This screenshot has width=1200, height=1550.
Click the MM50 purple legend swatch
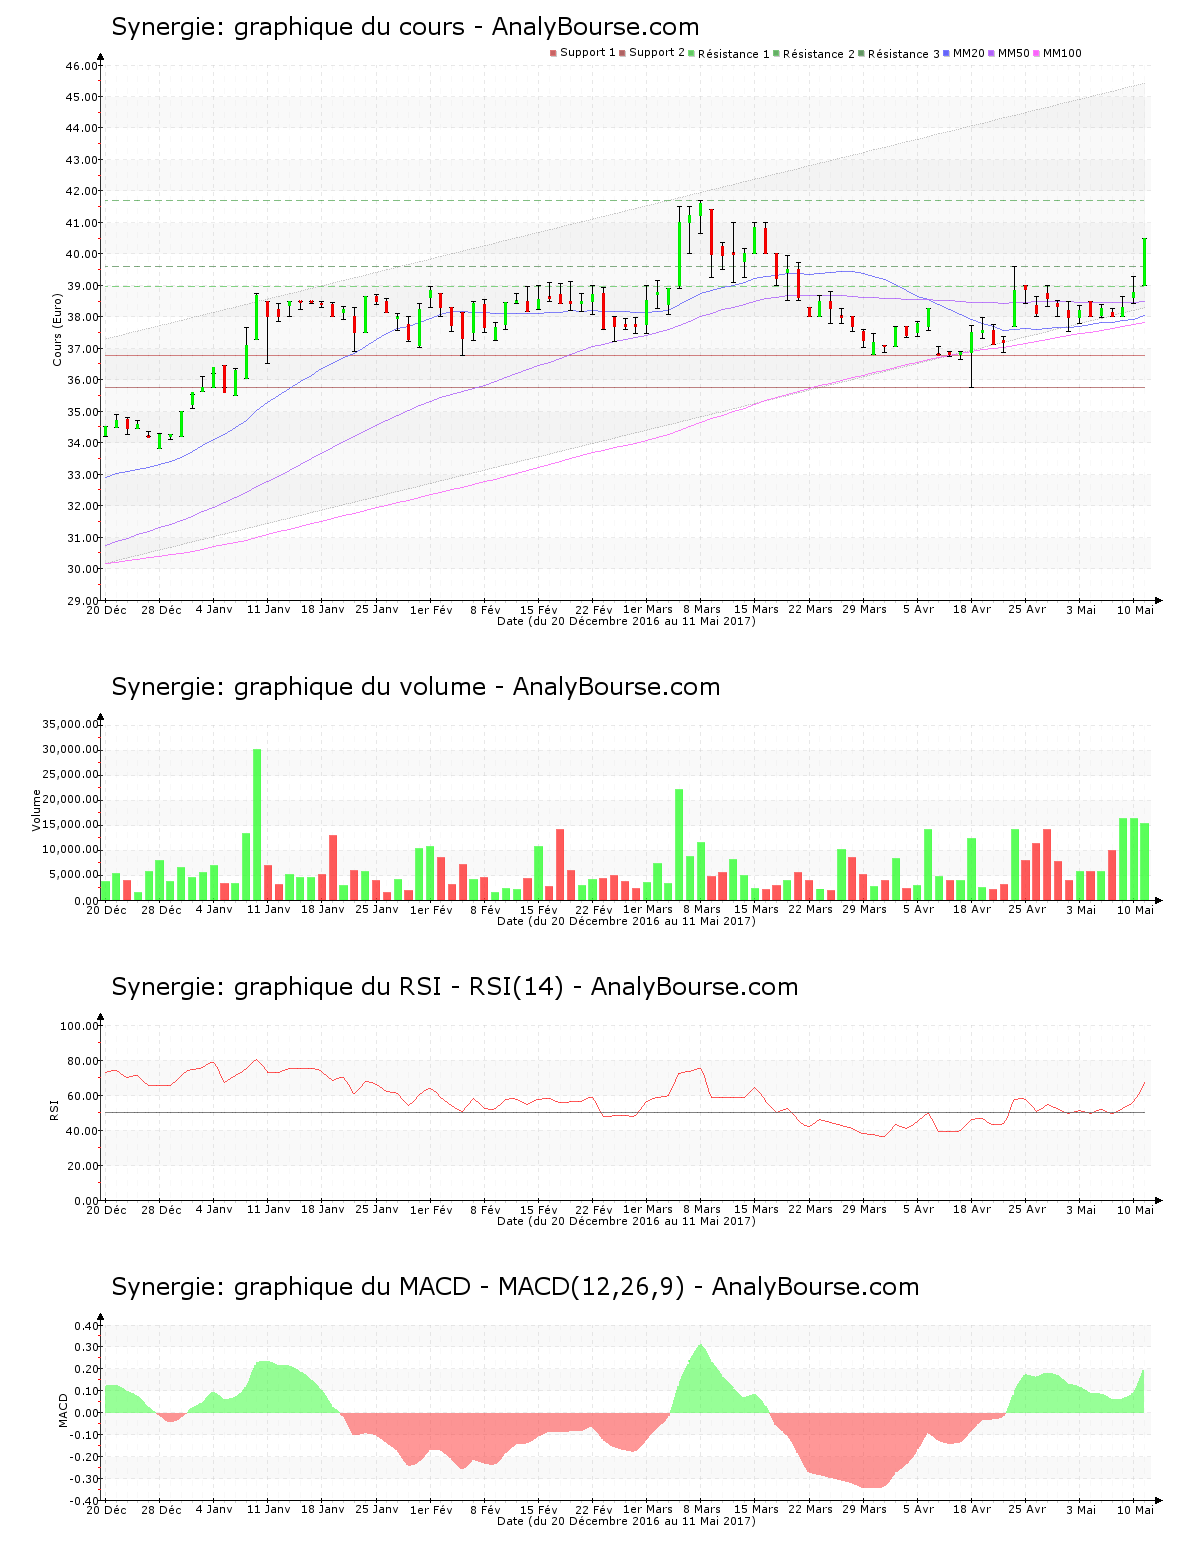pos(991,53)
